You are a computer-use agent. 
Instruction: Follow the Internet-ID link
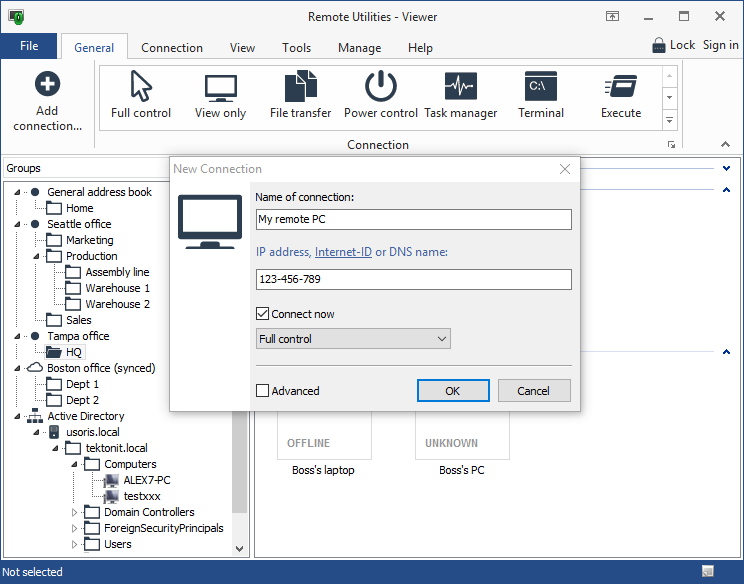[343, 252]
